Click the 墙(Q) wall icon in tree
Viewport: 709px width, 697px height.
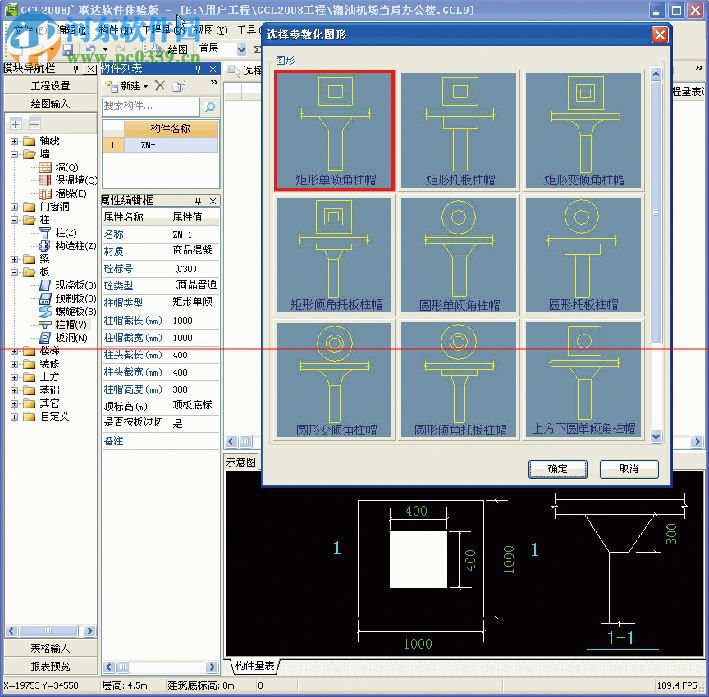point(46,167)
